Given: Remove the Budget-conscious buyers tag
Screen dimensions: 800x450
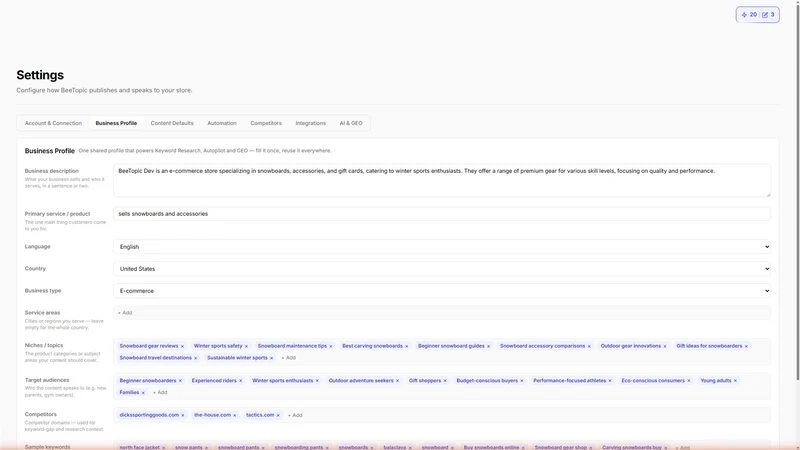Looking at the screenshot, I should tap(521, 381).
